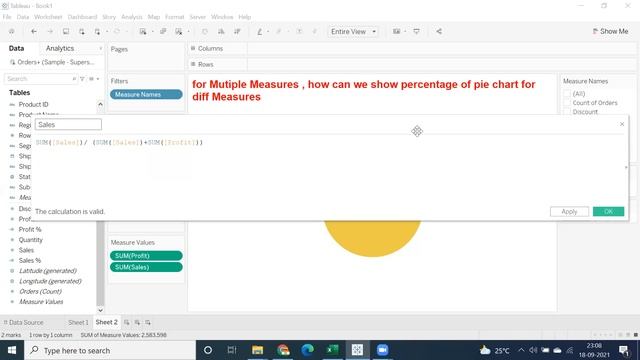Image resolution: width=640 pixels, height=360 pixels.
Task: Select the Quantity field
Action: (30, 240)
